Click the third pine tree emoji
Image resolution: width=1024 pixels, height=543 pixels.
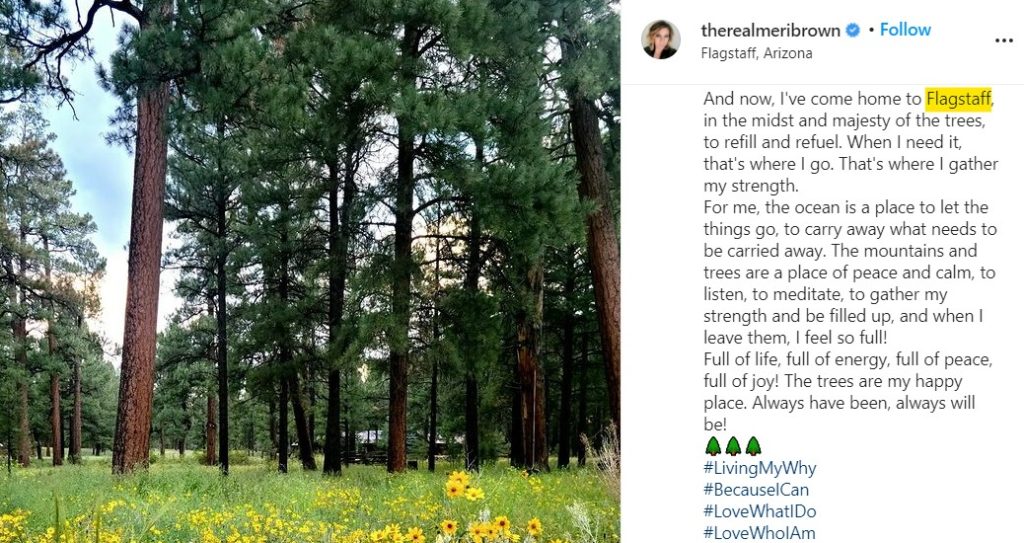[753, 445]
